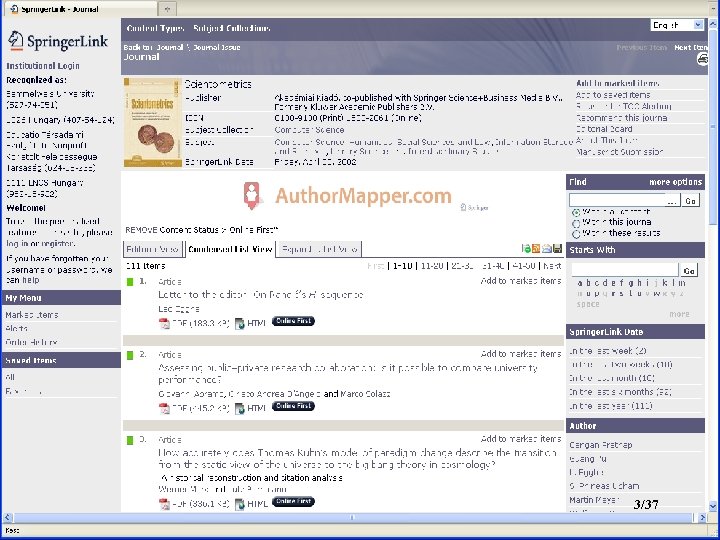Open results page 11-20

click(432, 266)
